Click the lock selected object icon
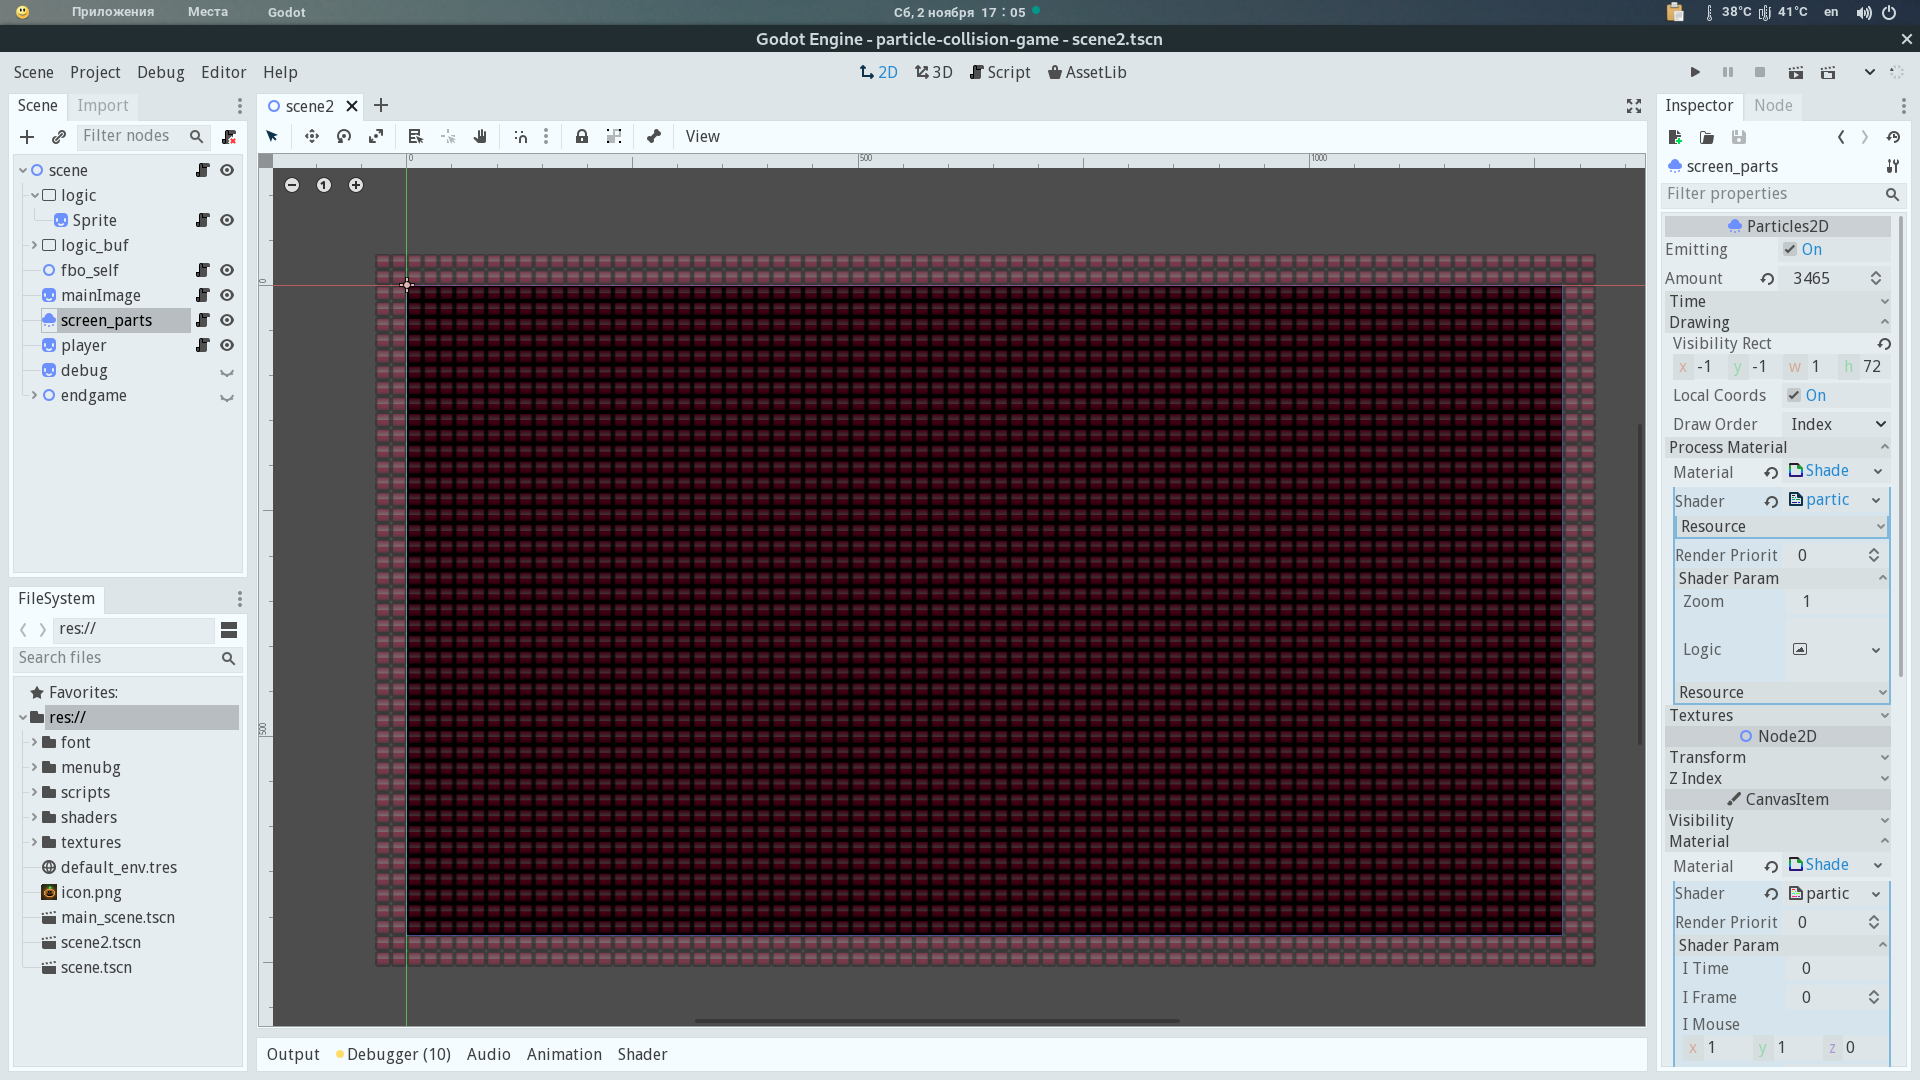Screen dimensions: 1920x1080 [582, 137]
